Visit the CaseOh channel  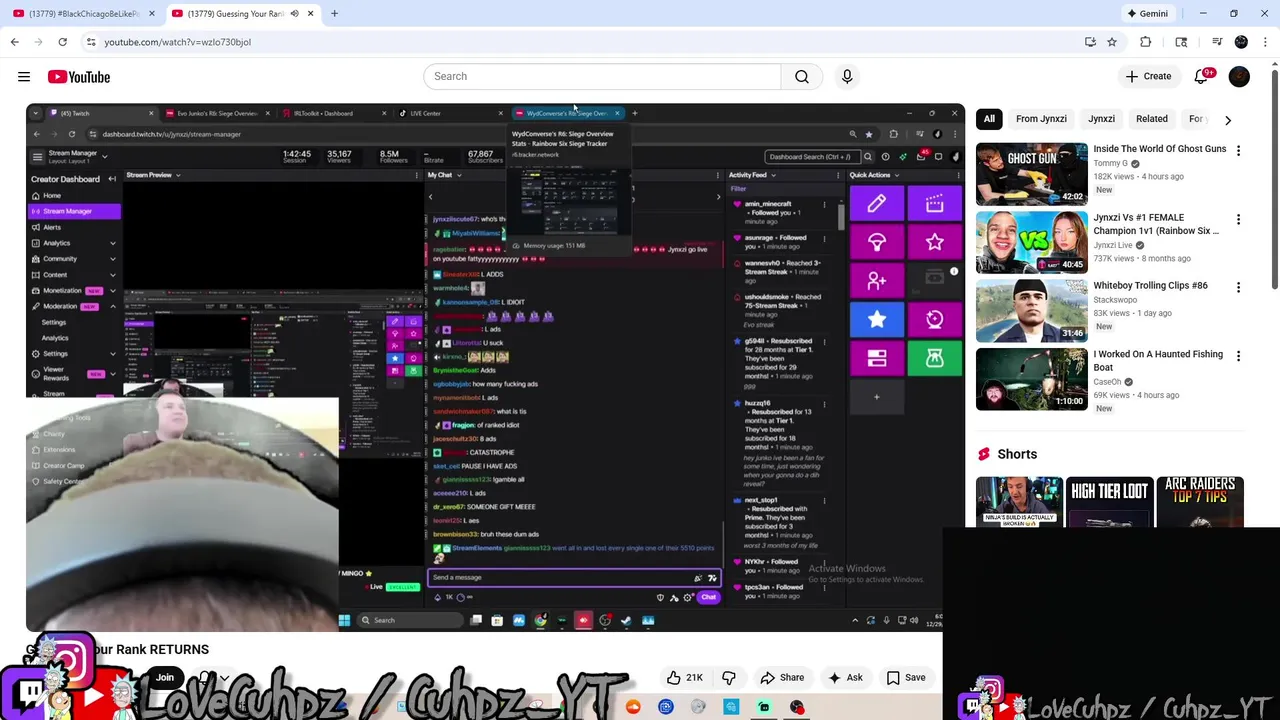(1108, 382)
